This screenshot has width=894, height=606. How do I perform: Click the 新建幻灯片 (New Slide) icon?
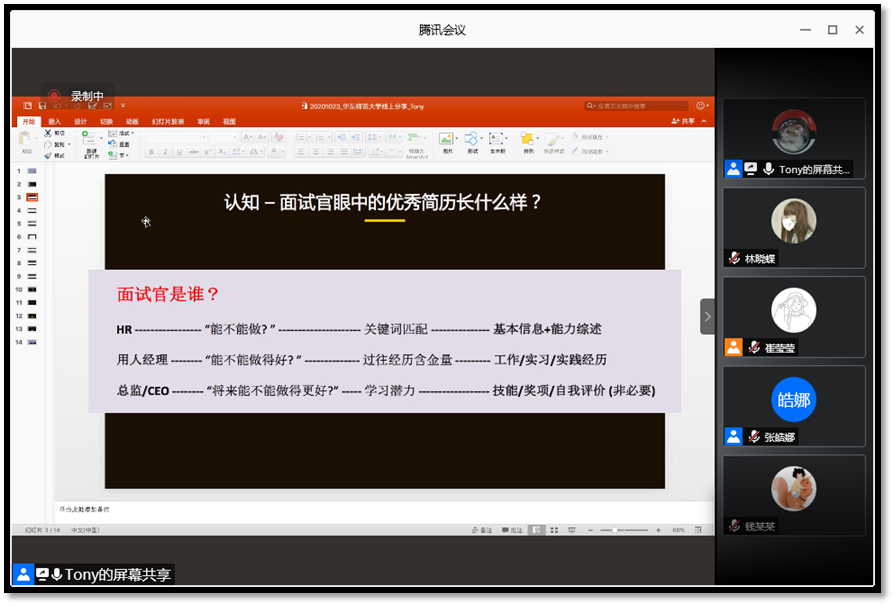pos(91,142)
